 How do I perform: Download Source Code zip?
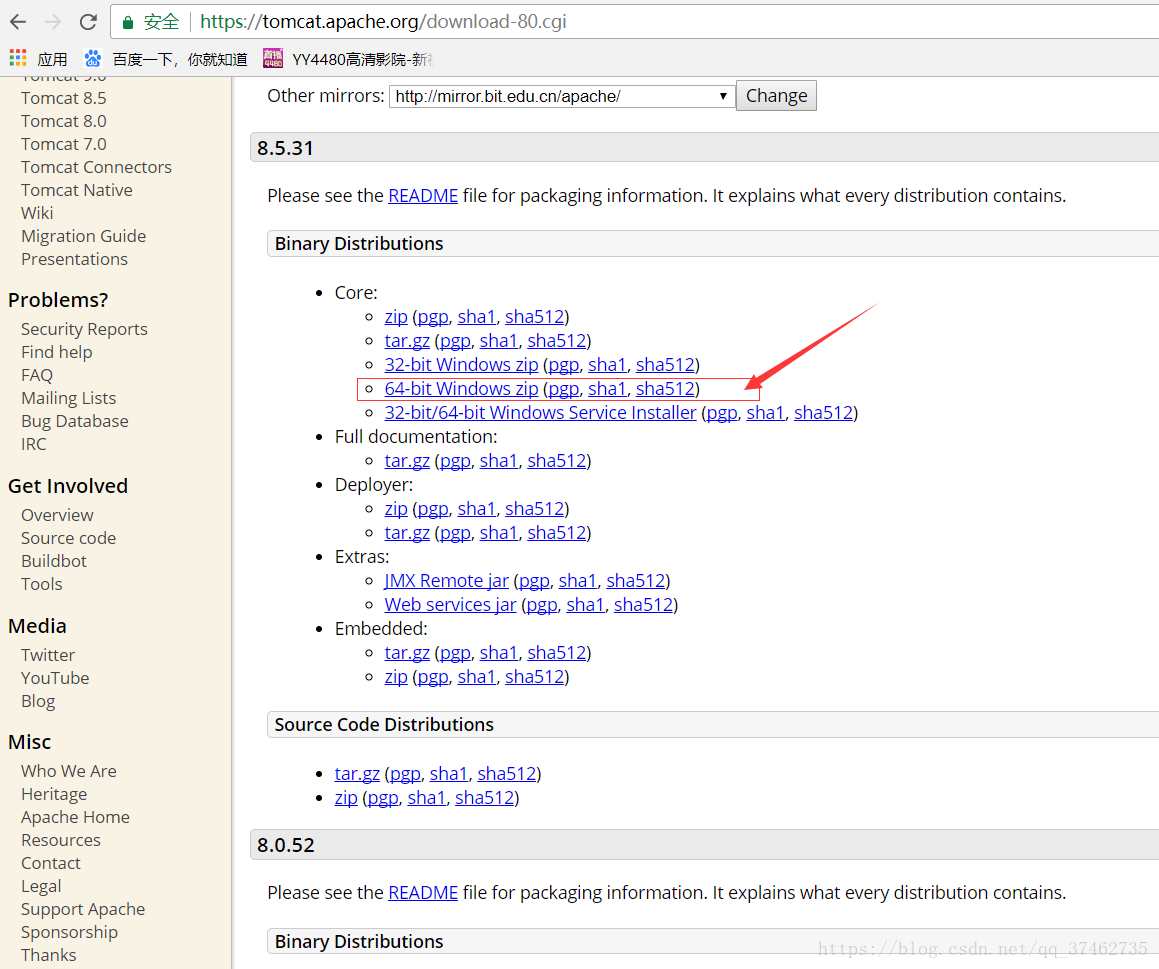346,798
